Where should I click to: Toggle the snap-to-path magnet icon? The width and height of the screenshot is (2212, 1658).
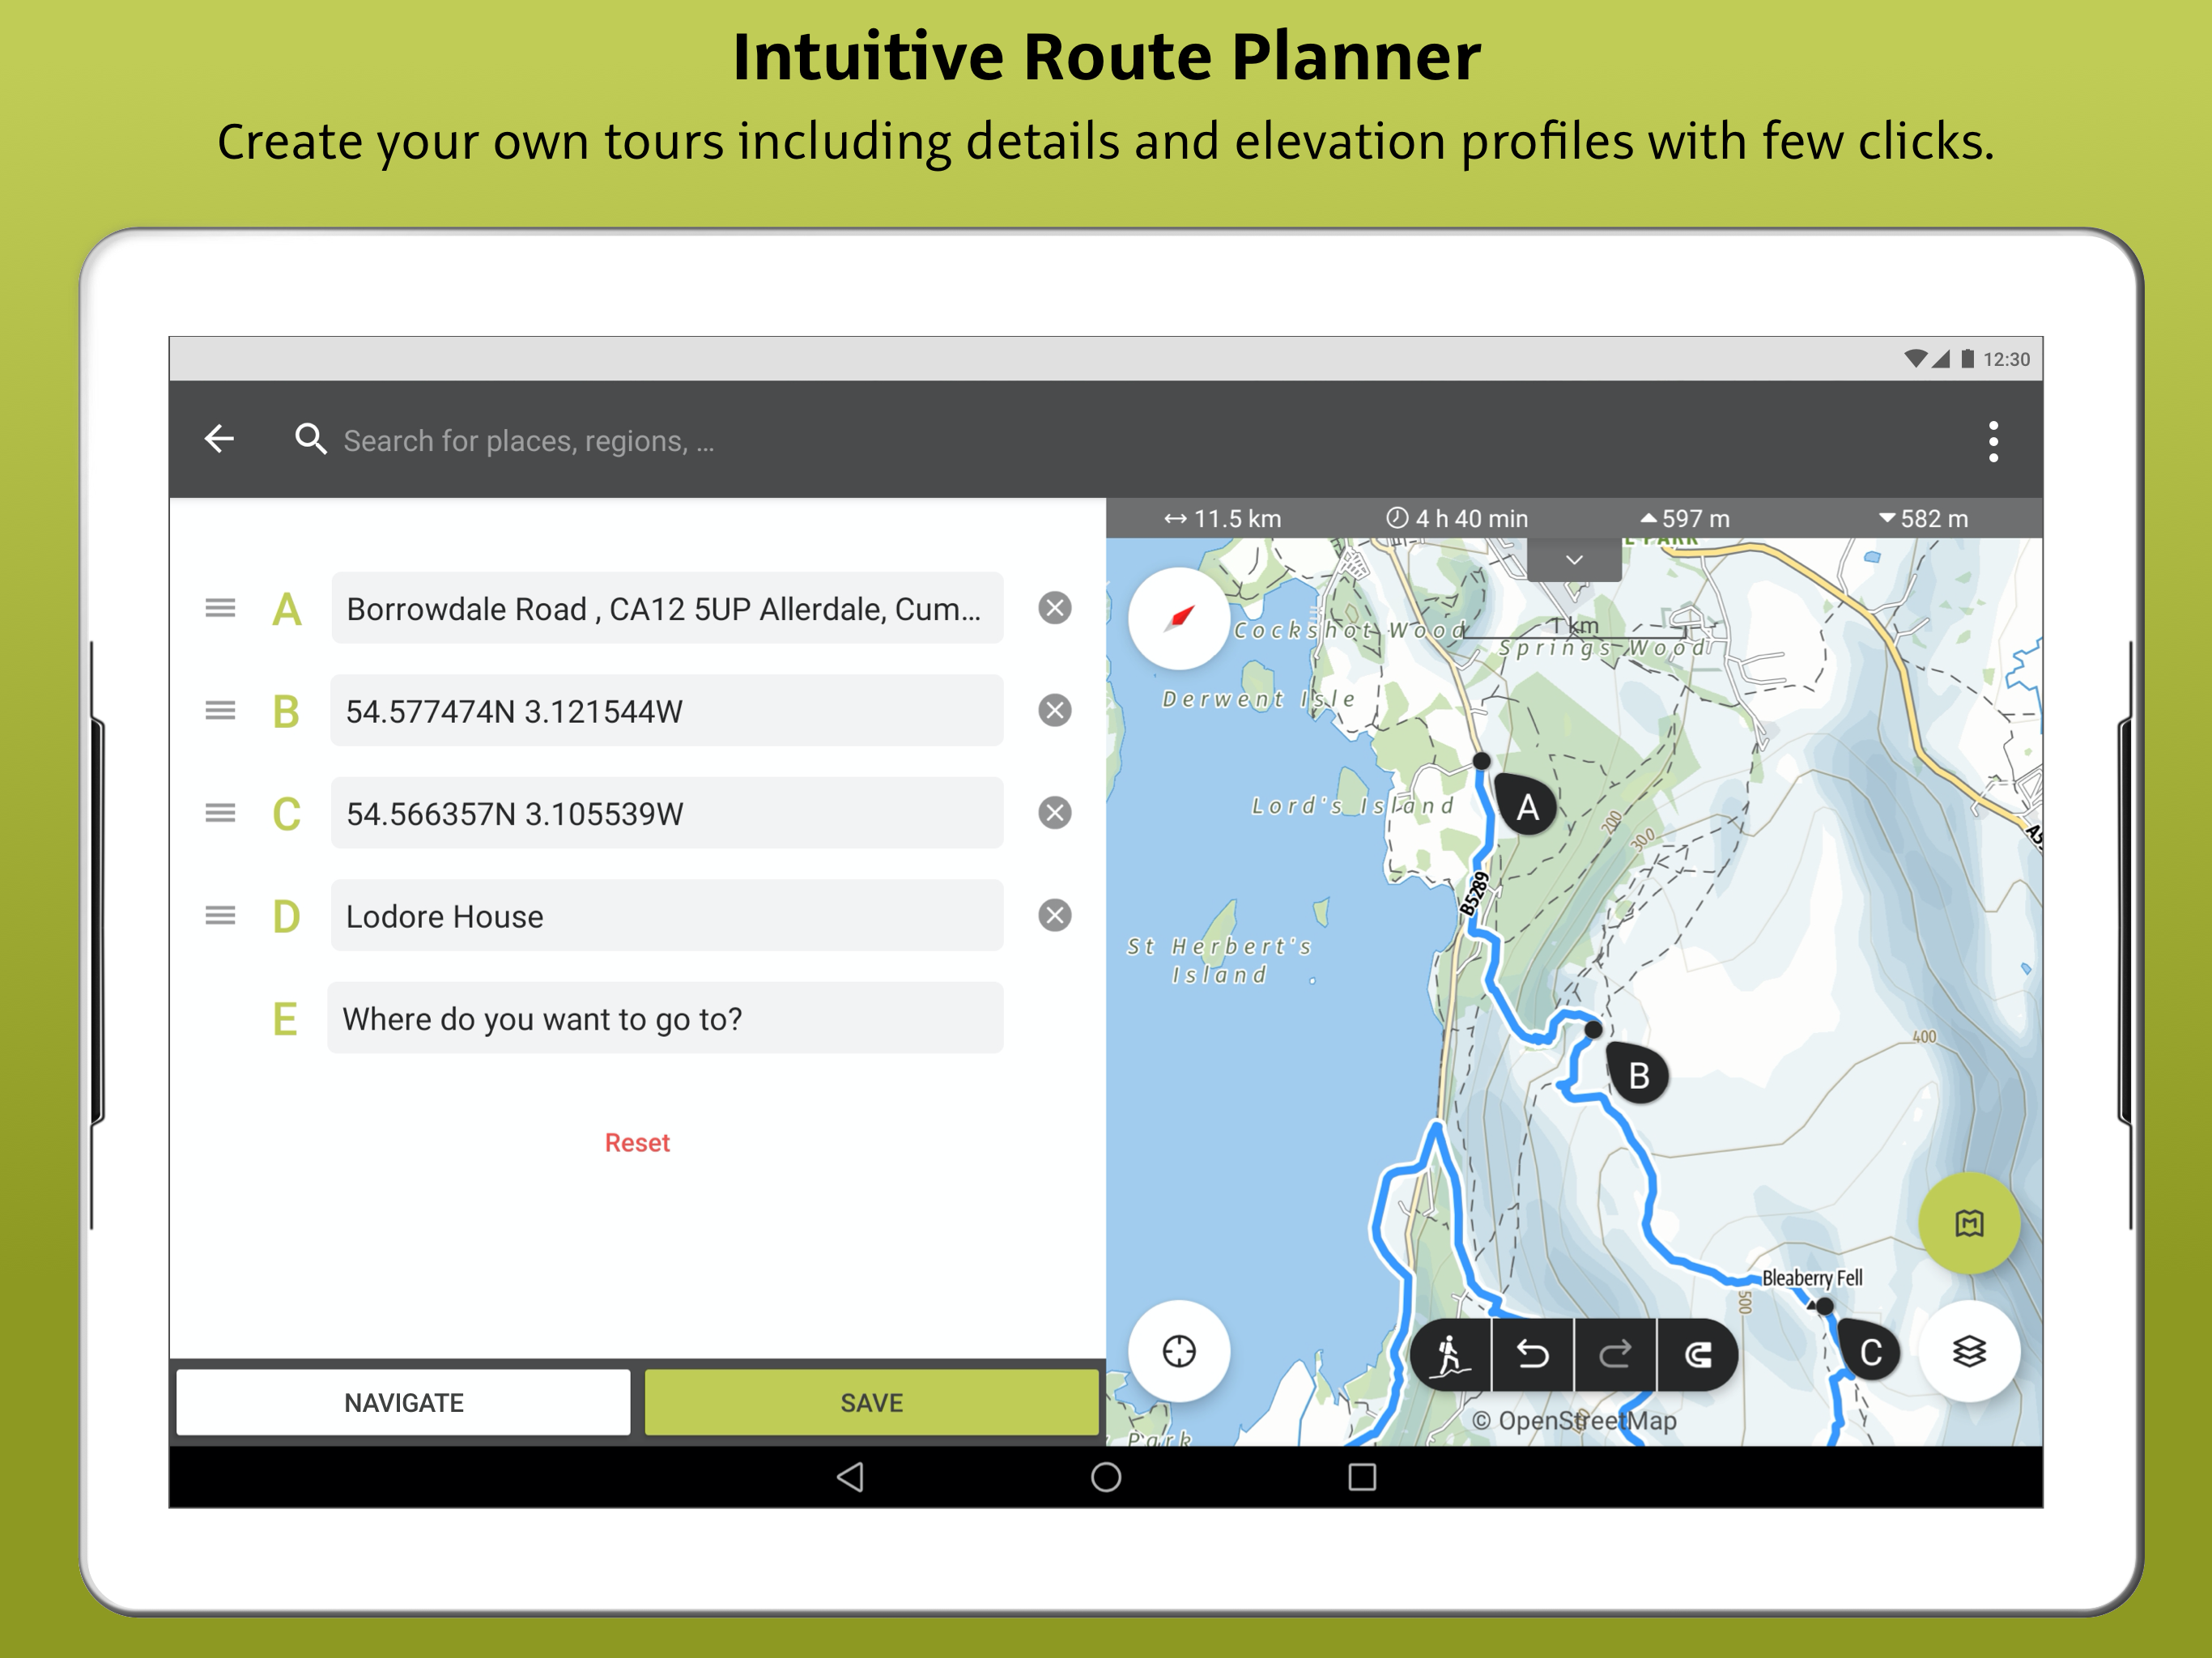[x=1698, y=1356]
